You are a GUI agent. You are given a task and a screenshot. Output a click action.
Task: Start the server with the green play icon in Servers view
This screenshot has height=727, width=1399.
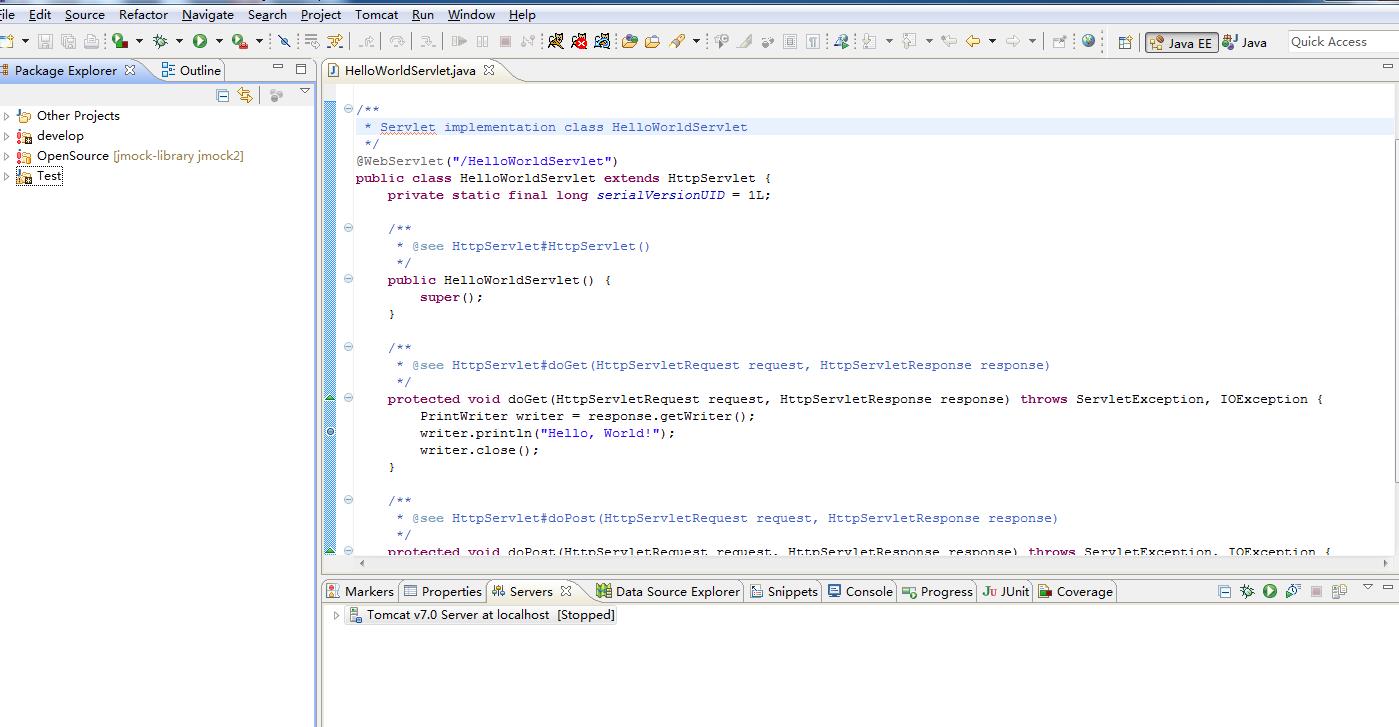point(1269,591)
